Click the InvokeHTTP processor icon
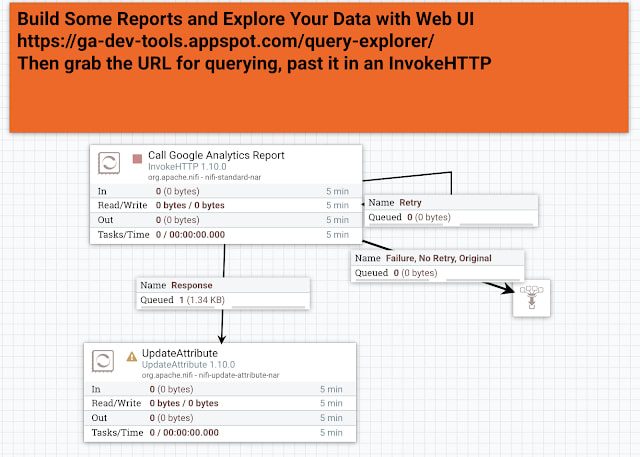This screenshot has width=640, height=457. point(109,163)
